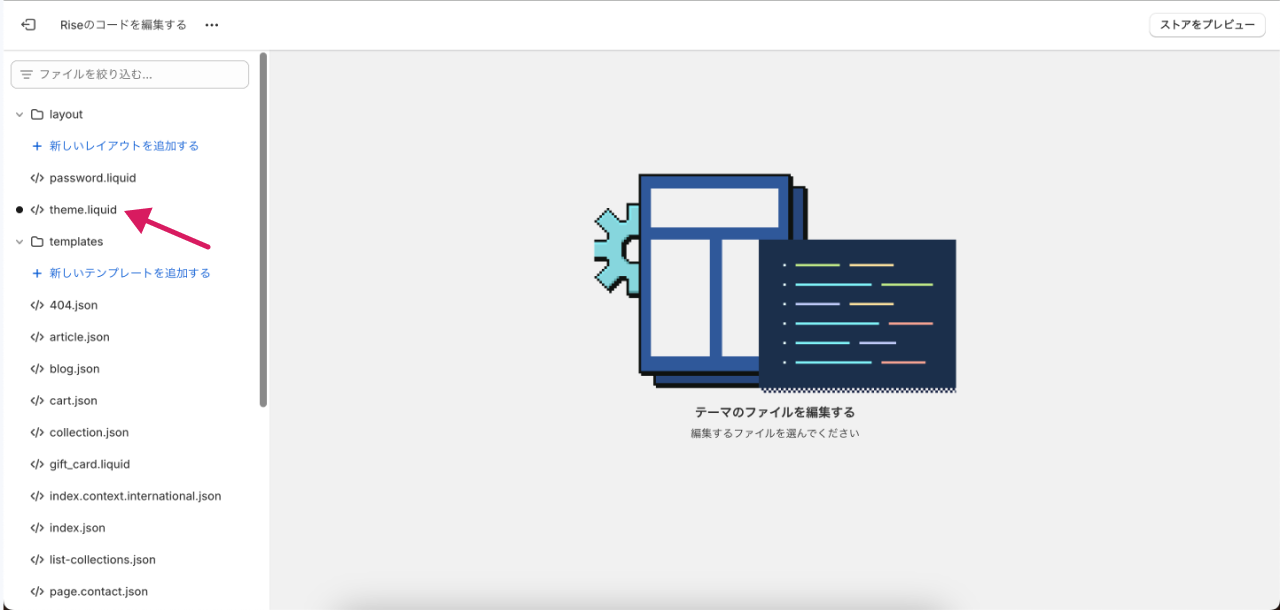Collapse the layout folder chevron
The image size is (1280, 613).
(x=19, y=114)
